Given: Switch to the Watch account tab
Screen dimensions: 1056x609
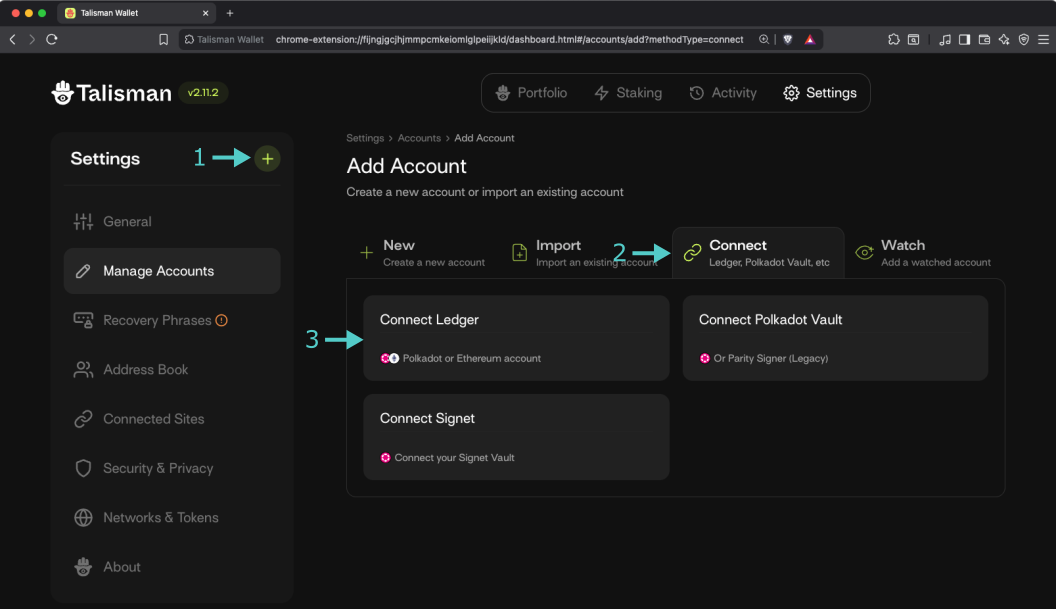Looking at the screenshot, I should [924, 253].
